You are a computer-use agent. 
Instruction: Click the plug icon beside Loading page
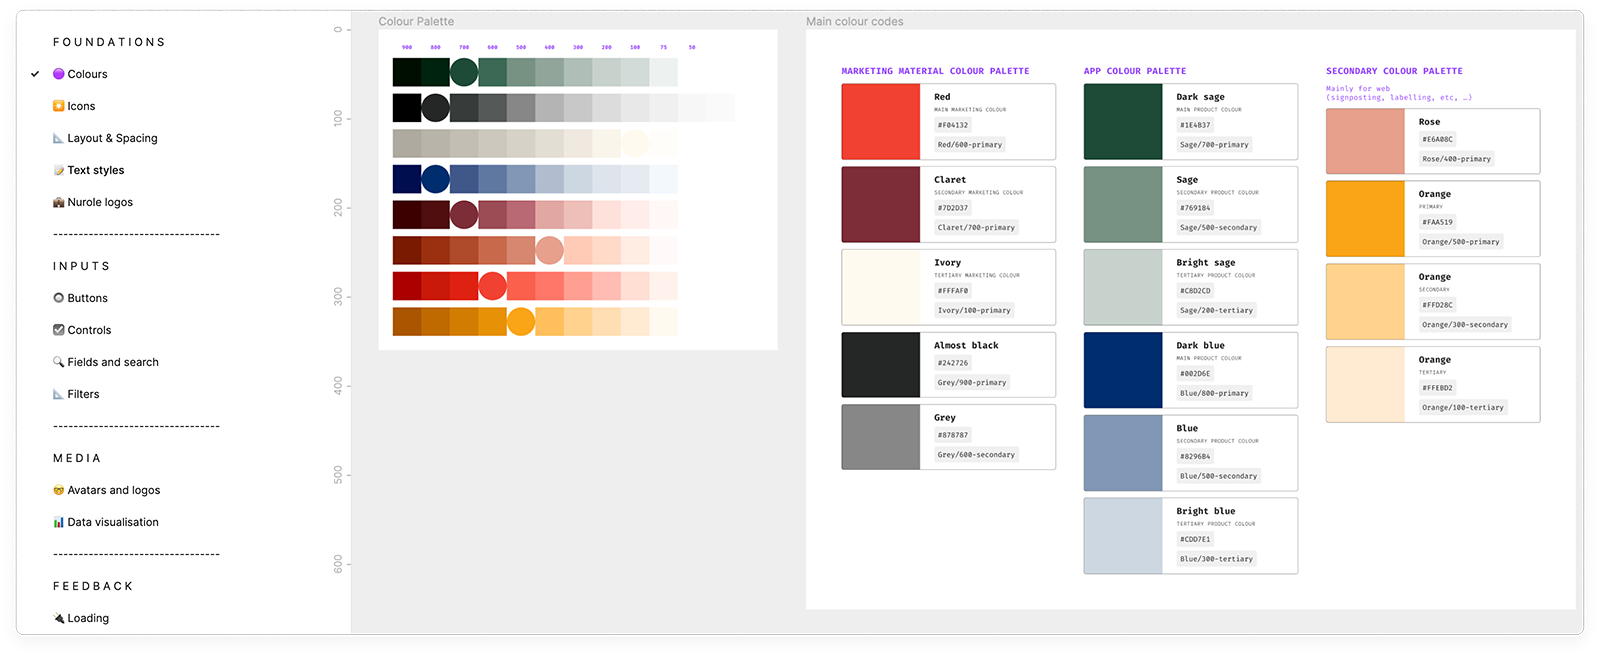(58, 618)
